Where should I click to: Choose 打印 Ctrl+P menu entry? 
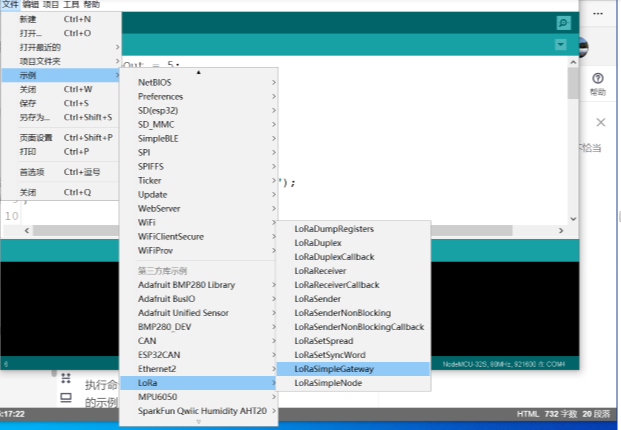[x=61, y=152]
